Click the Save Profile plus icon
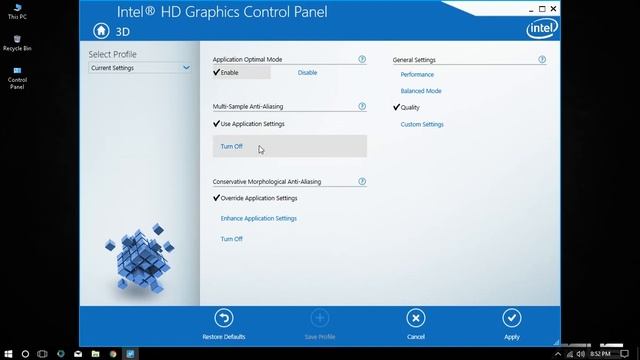 click(320, 318)
